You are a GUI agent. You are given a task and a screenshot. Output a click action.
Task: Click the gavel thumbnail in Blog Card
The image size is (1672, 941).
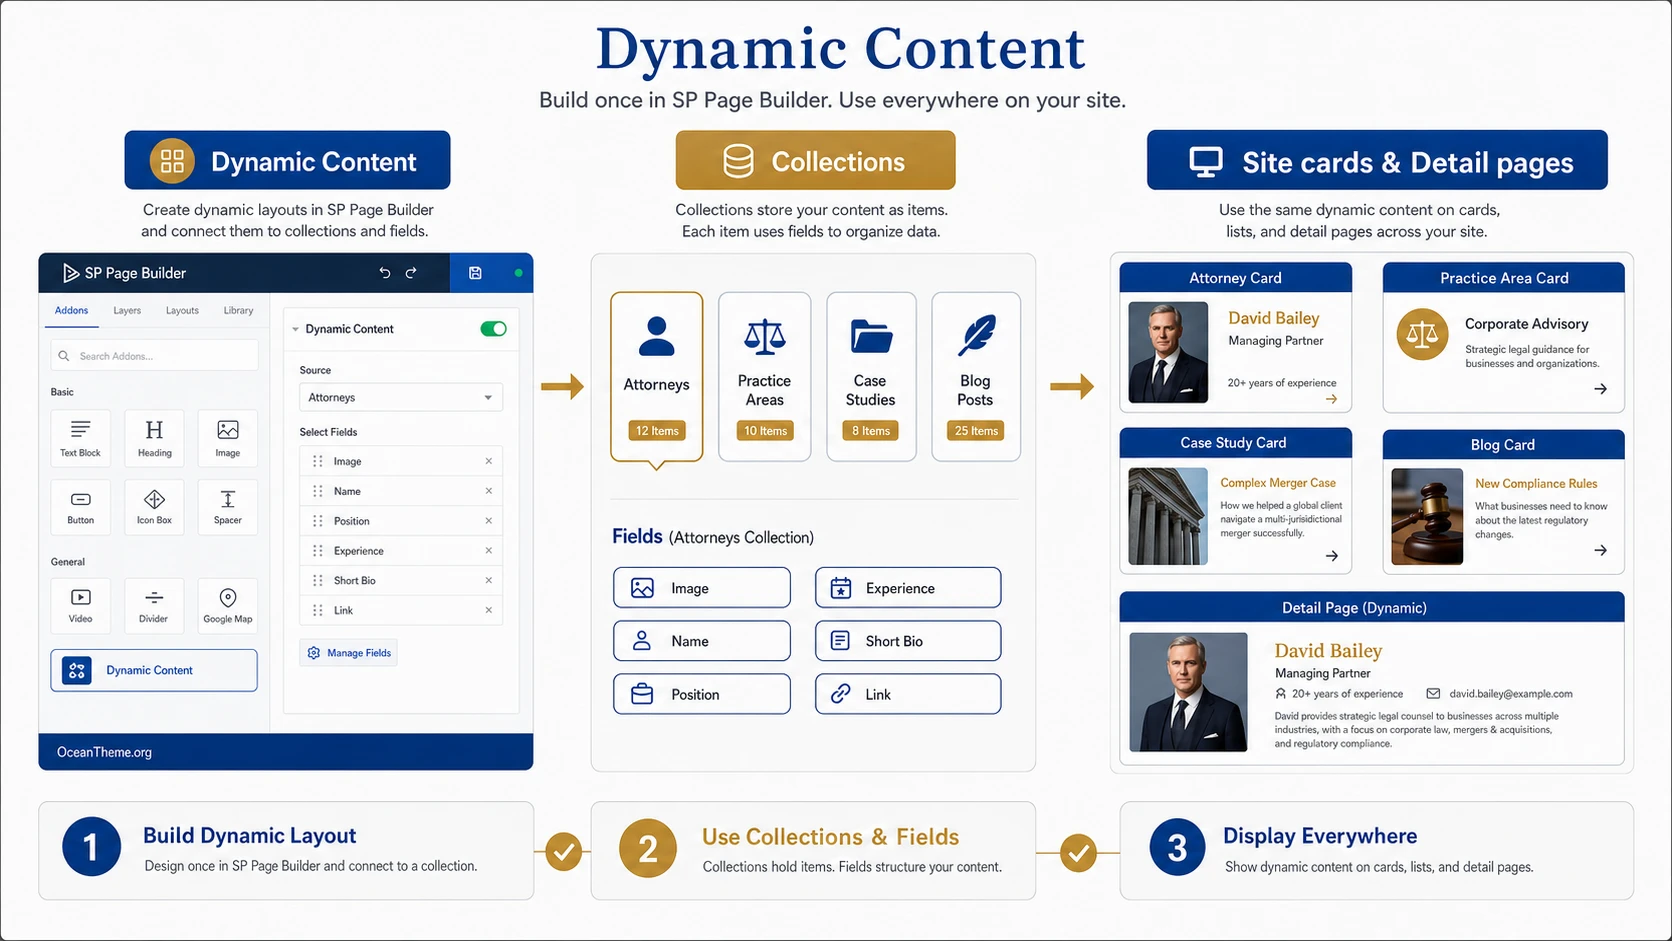(x=1427, y=517)
